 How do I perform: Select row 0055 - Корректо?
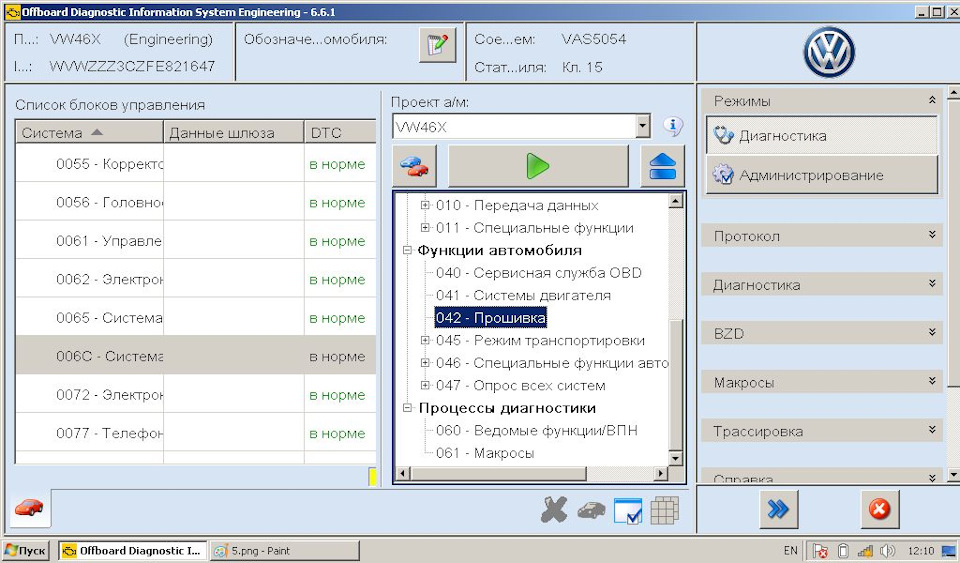[x=196, y=163]
